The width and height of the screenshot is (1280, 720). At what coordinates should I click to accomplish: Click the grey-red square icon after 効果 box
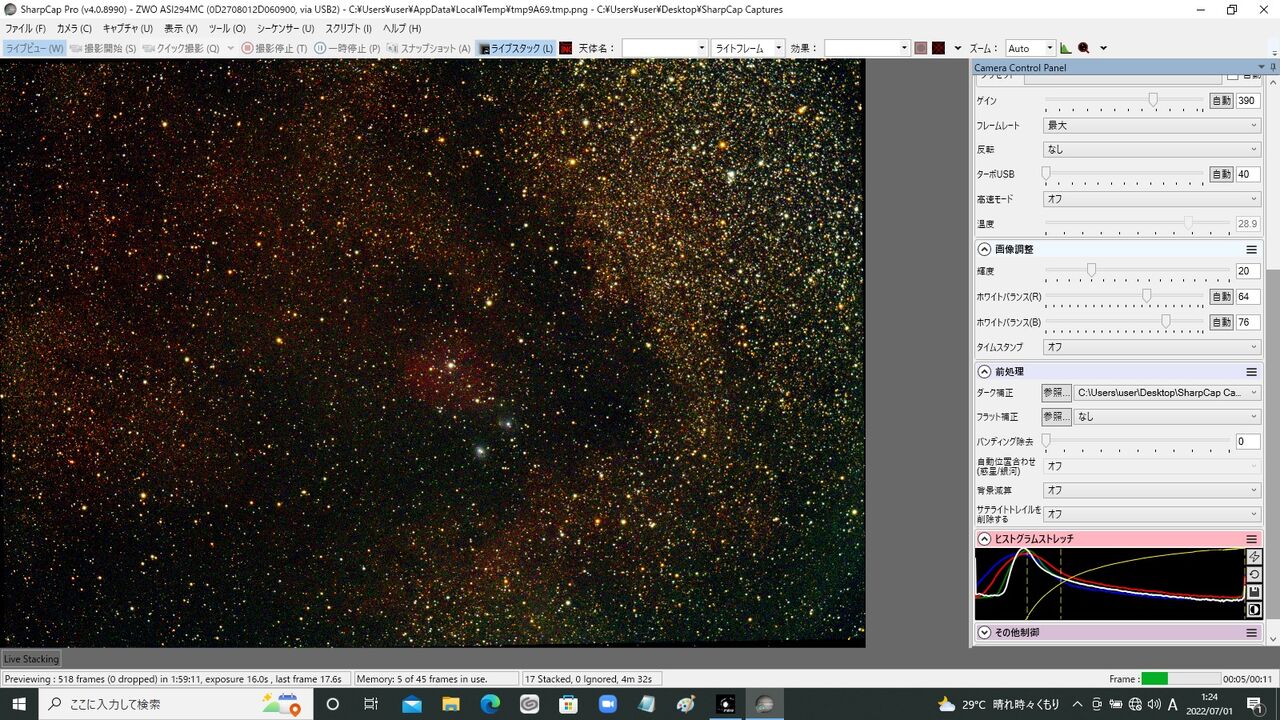click(x=921, y=48)
